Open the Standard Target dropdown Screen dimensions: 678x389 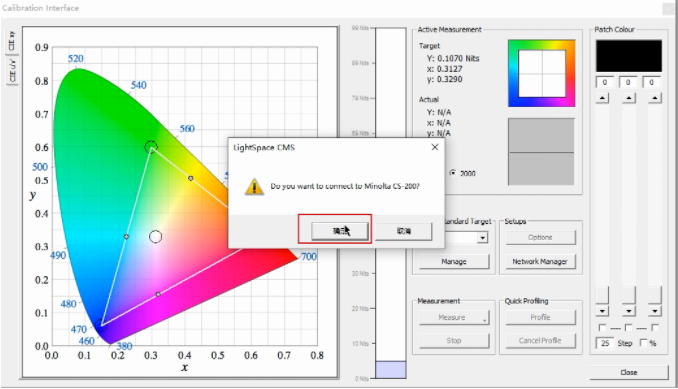click(x=482, y=238)
